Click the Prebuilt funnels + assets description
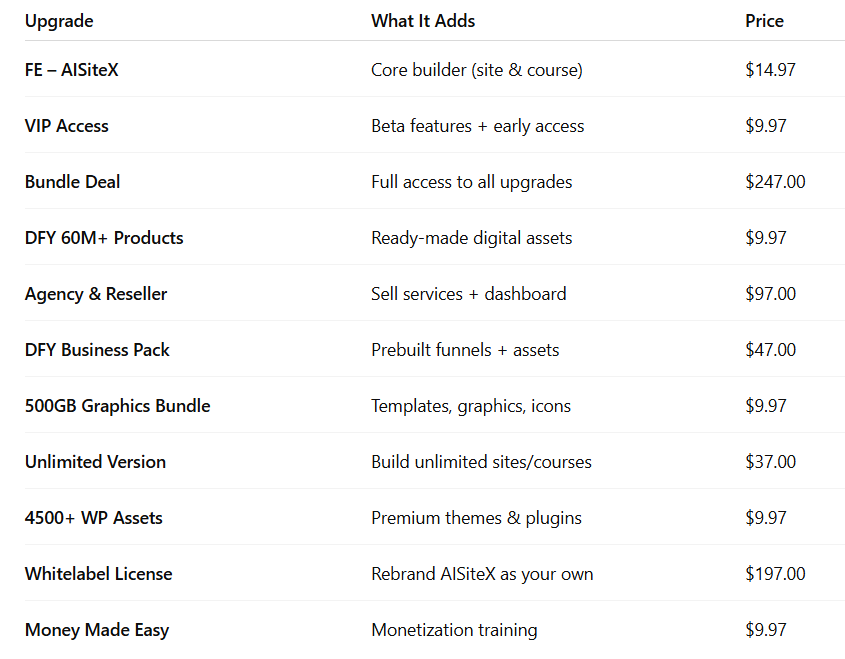Viewport: 845px width, 659px height. (465, 350)
